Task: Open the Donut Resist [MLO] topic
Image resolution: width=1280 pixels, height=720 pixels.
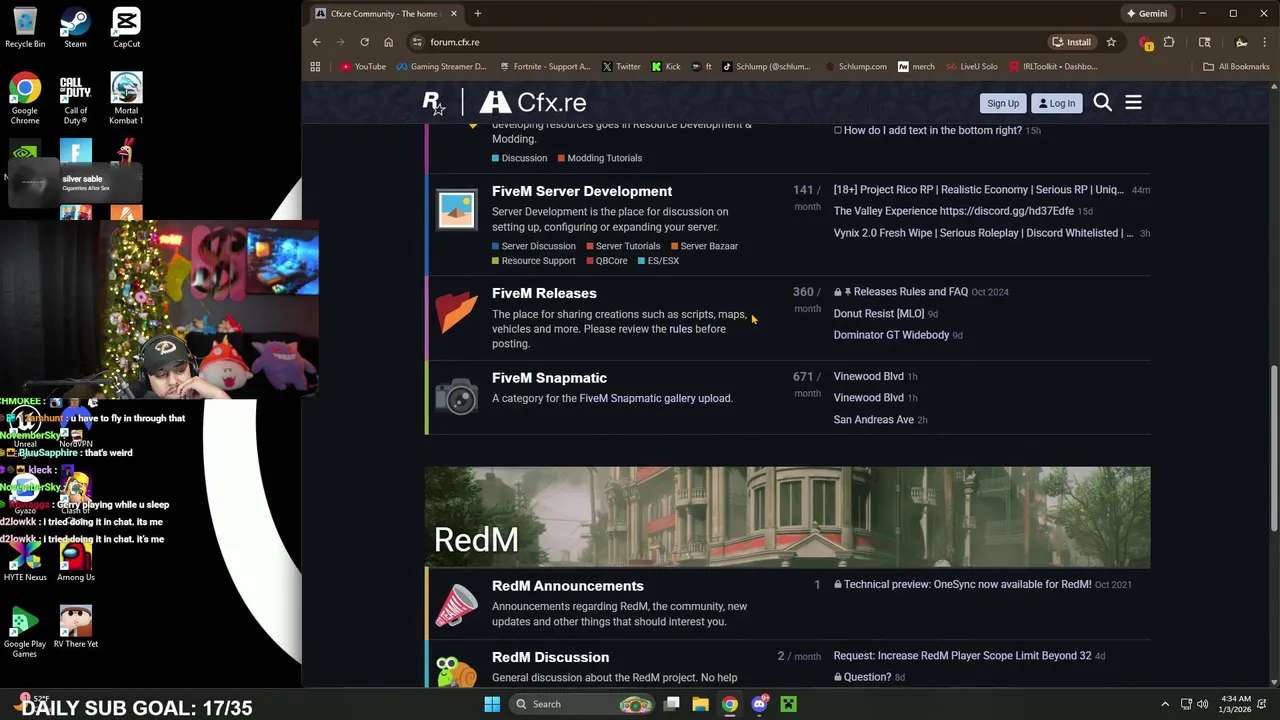Action: click(879, 314)
